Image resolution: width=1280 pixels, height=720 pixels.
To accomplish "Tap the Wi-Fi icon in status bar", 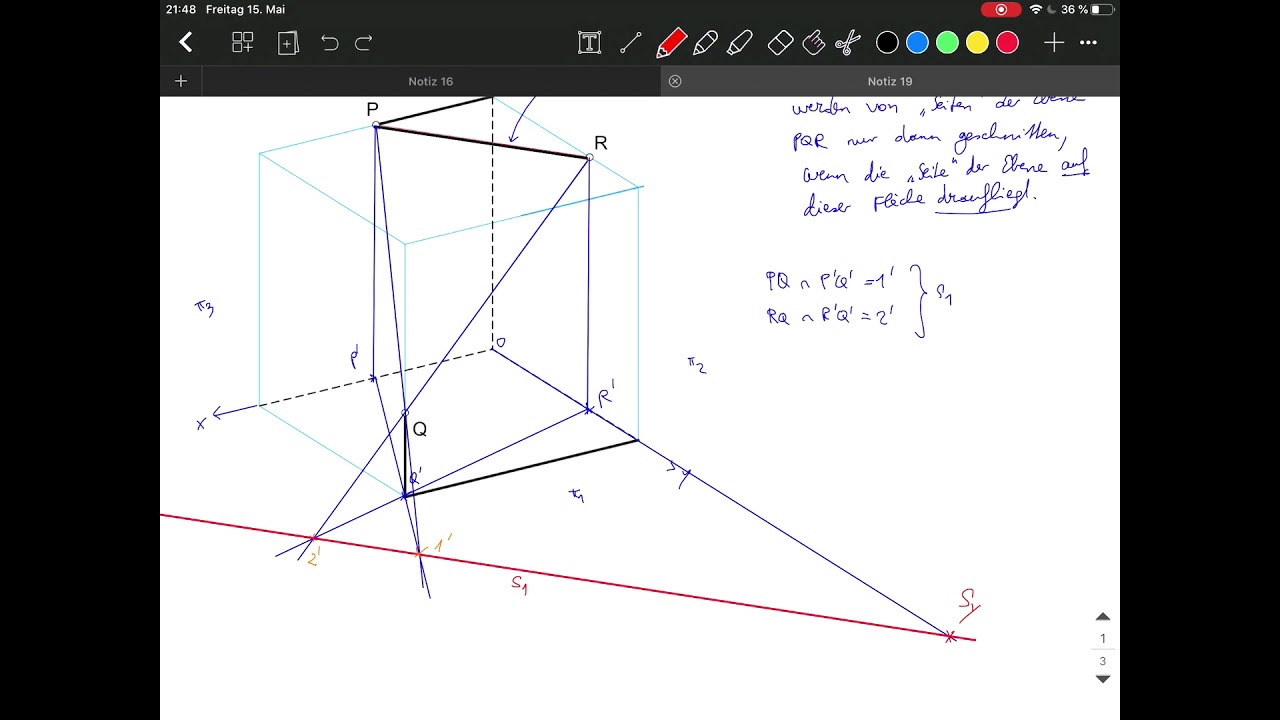I will pyautogui.click(x=1036, y=9).
